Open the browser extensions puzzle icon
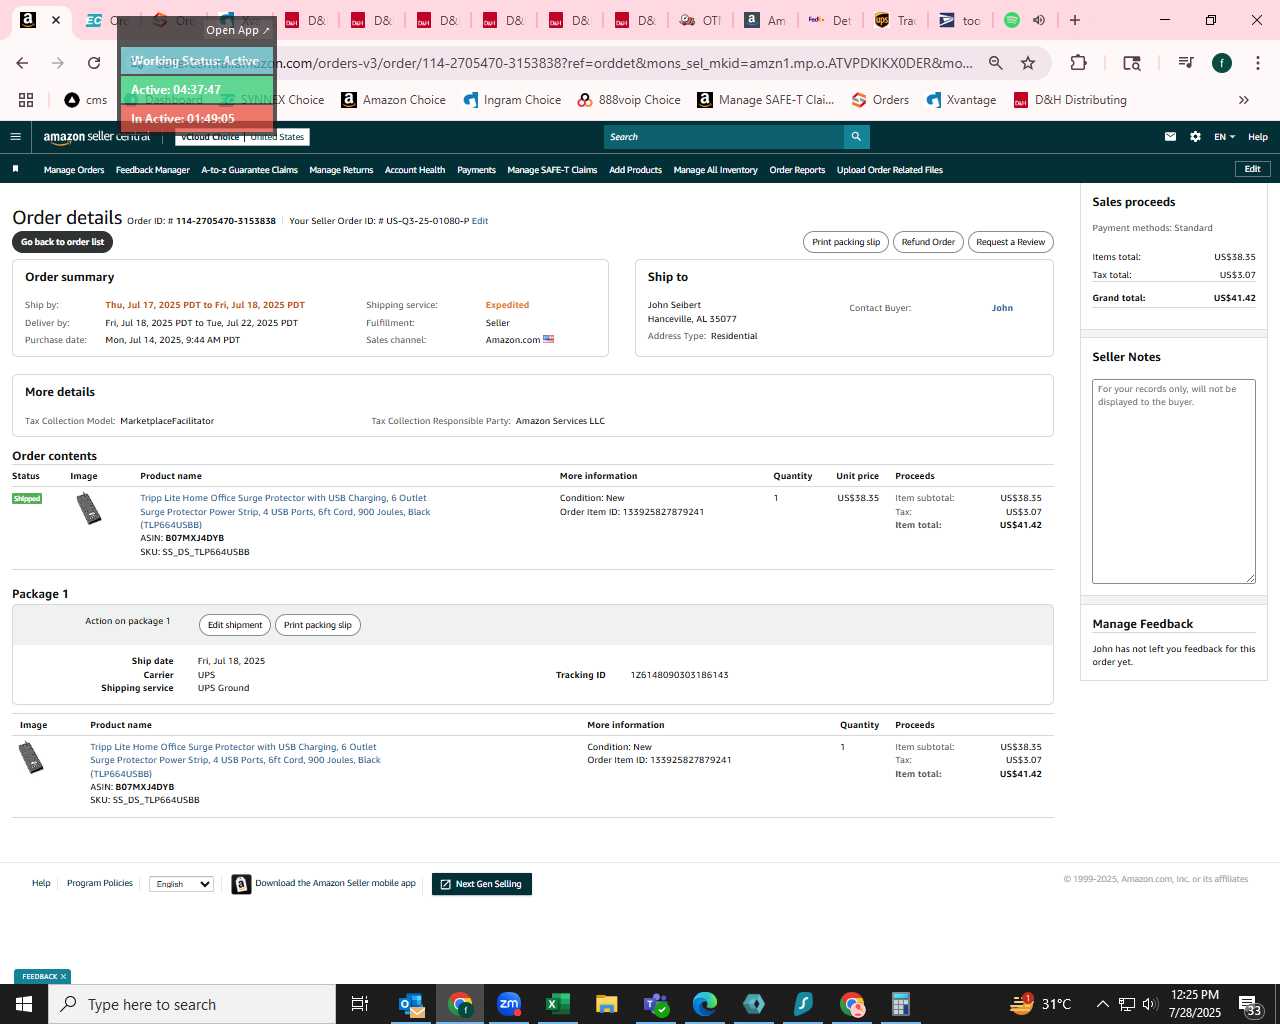The height and width of the screenshot is (1024, 1280). [1078, 63]
